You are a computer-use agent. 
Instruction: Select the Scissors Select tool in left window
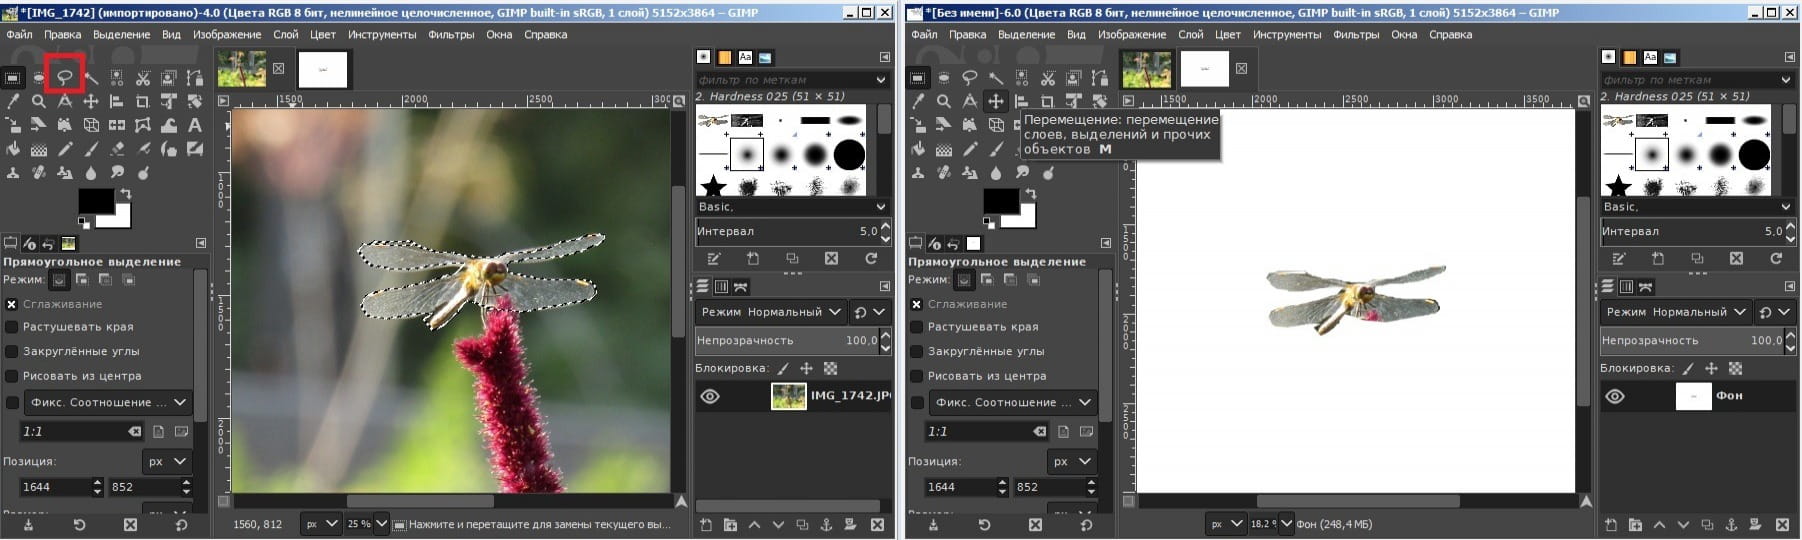point(143,77)
